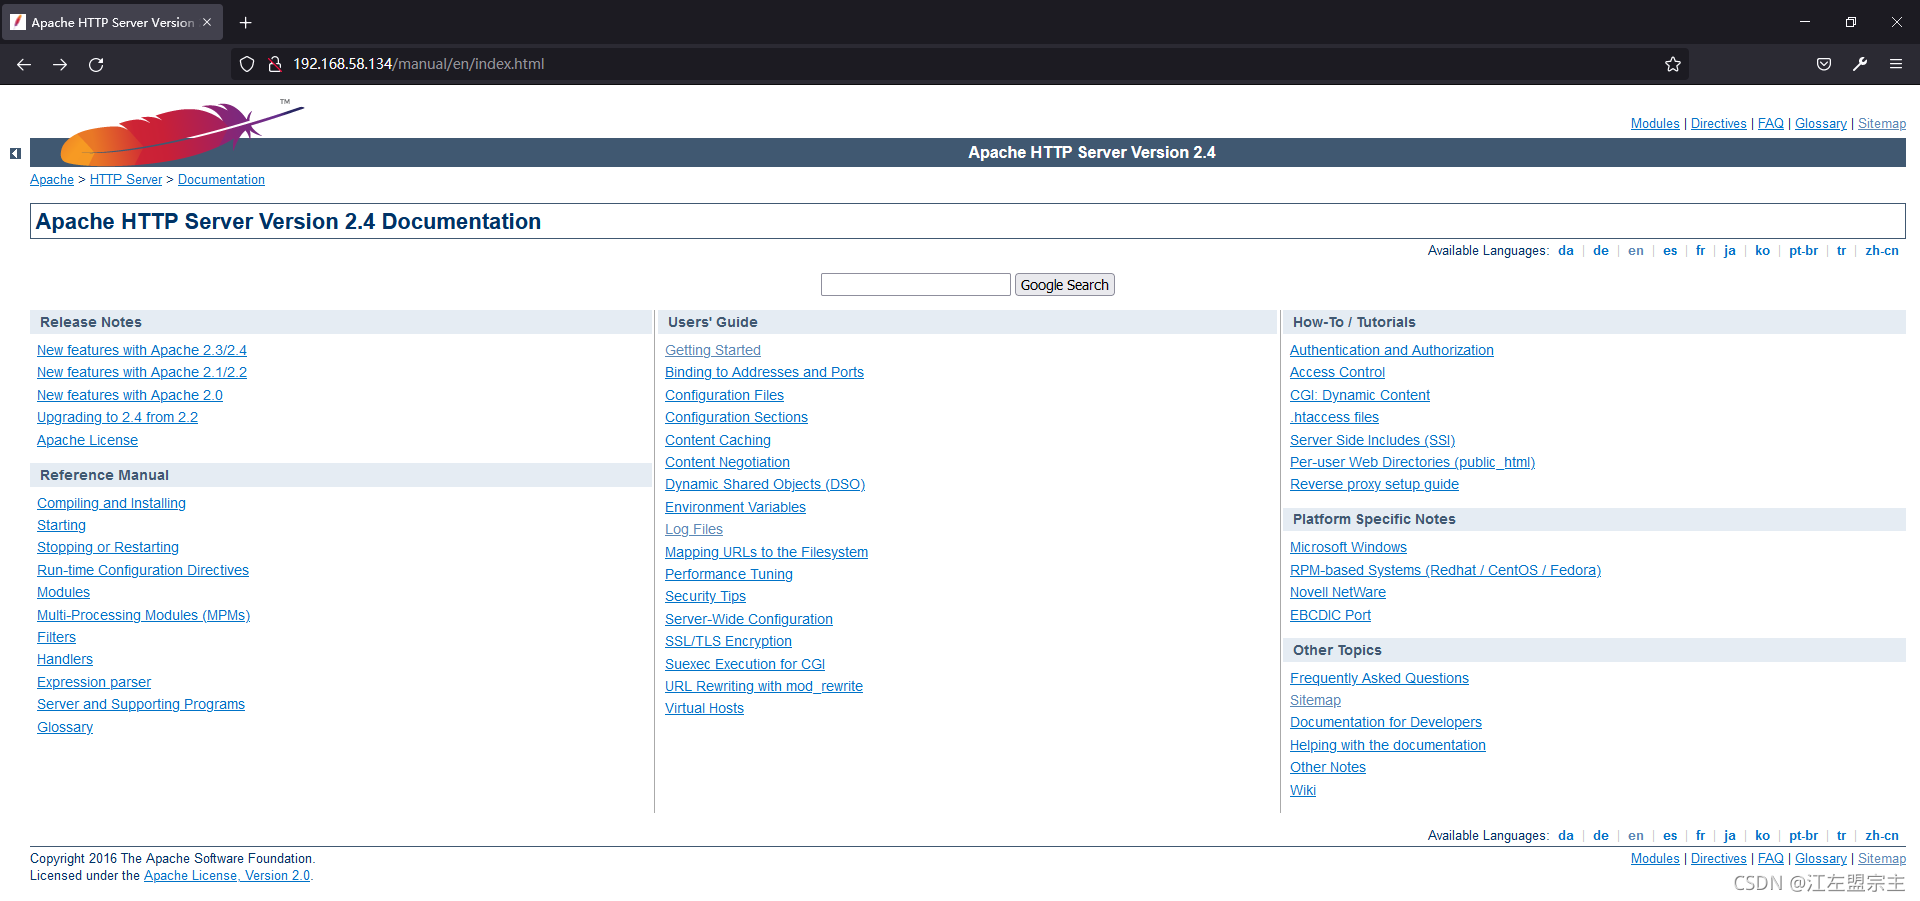Open Authentication and Authorization tutorial
Screen dimensions: 1920x901
(1391, 350)
